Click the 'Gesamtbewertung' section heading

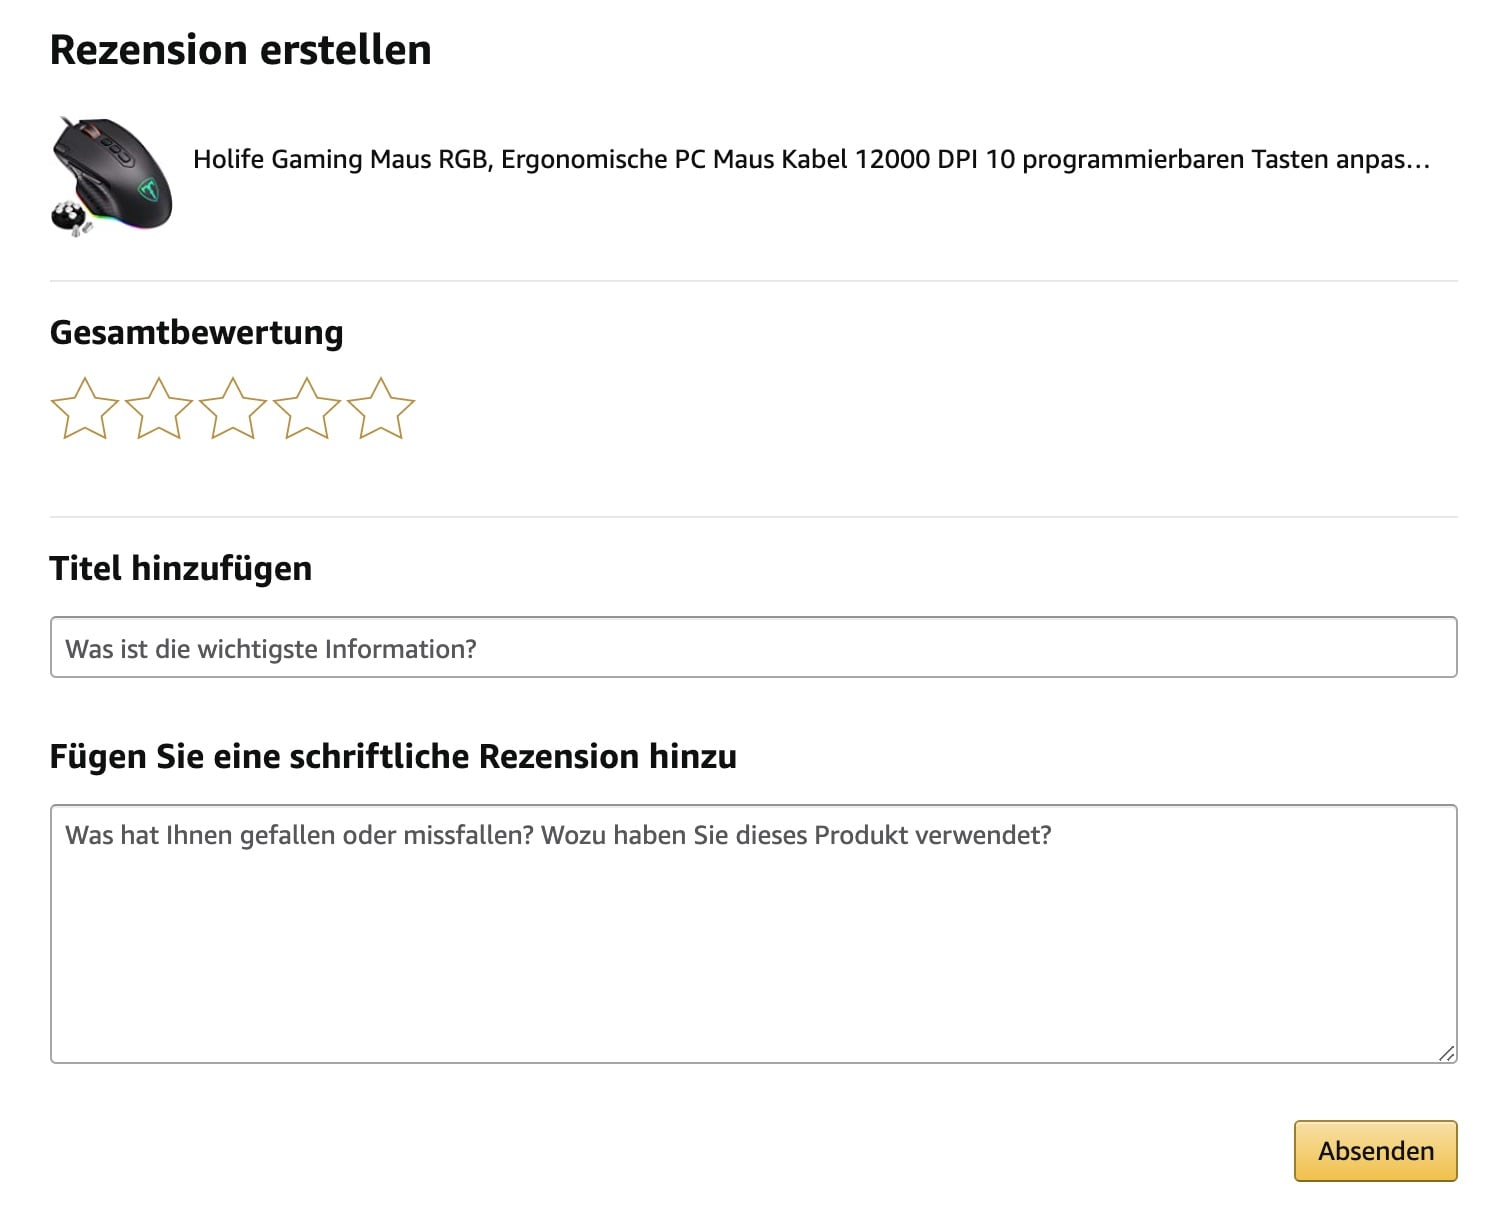click(196, 333)
